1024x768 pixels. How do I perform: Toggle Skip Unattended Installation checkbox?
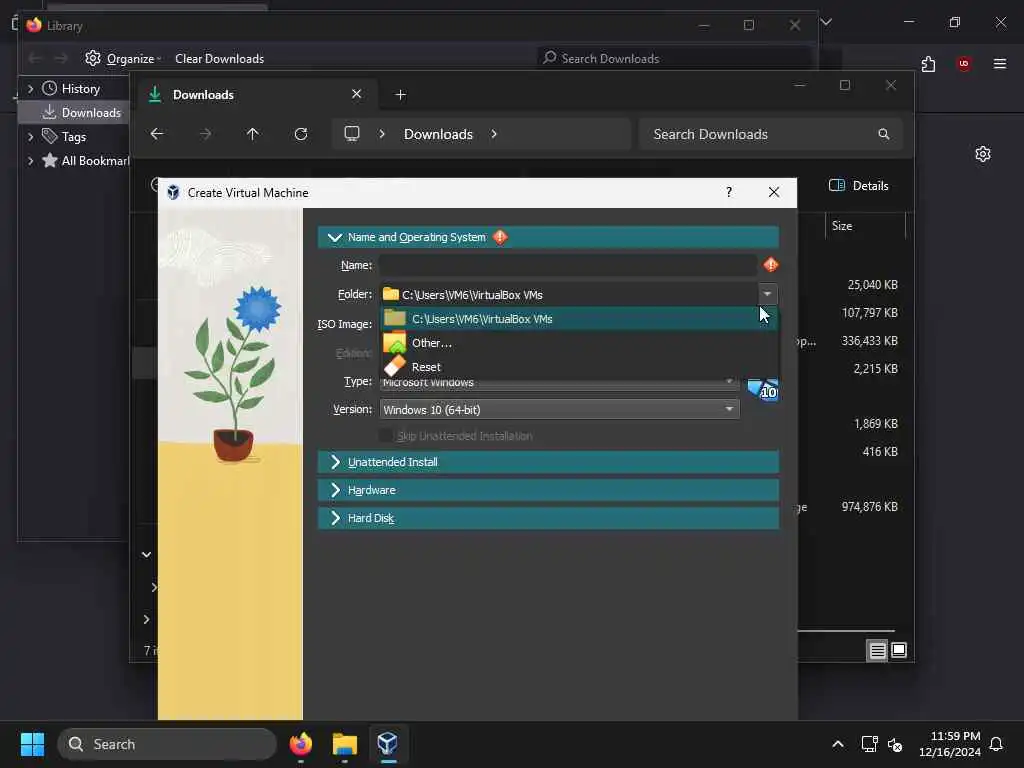click(386, 436)
